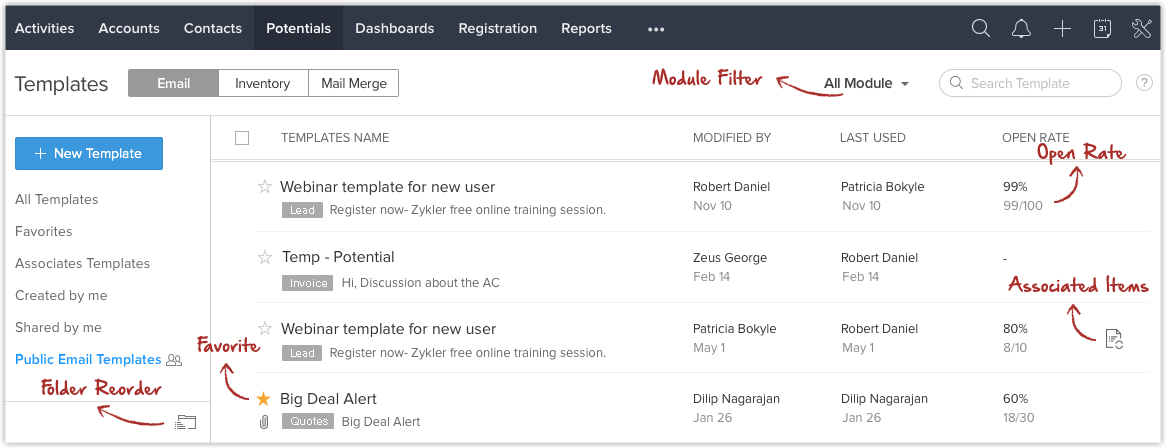Click the help question mark icon
Image resolution: width=1166 pixels, height=448 pixels.
[1144, 83]
